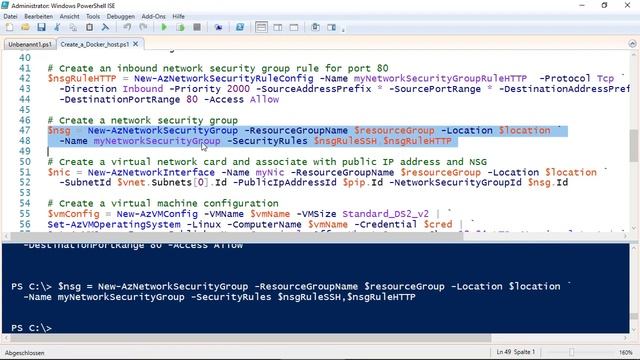Click $nsgRuleSSH,$nsgRuleHTTP in the console output
The width and height of the screenshot is (640, 360).
click(x=347, y=297)
